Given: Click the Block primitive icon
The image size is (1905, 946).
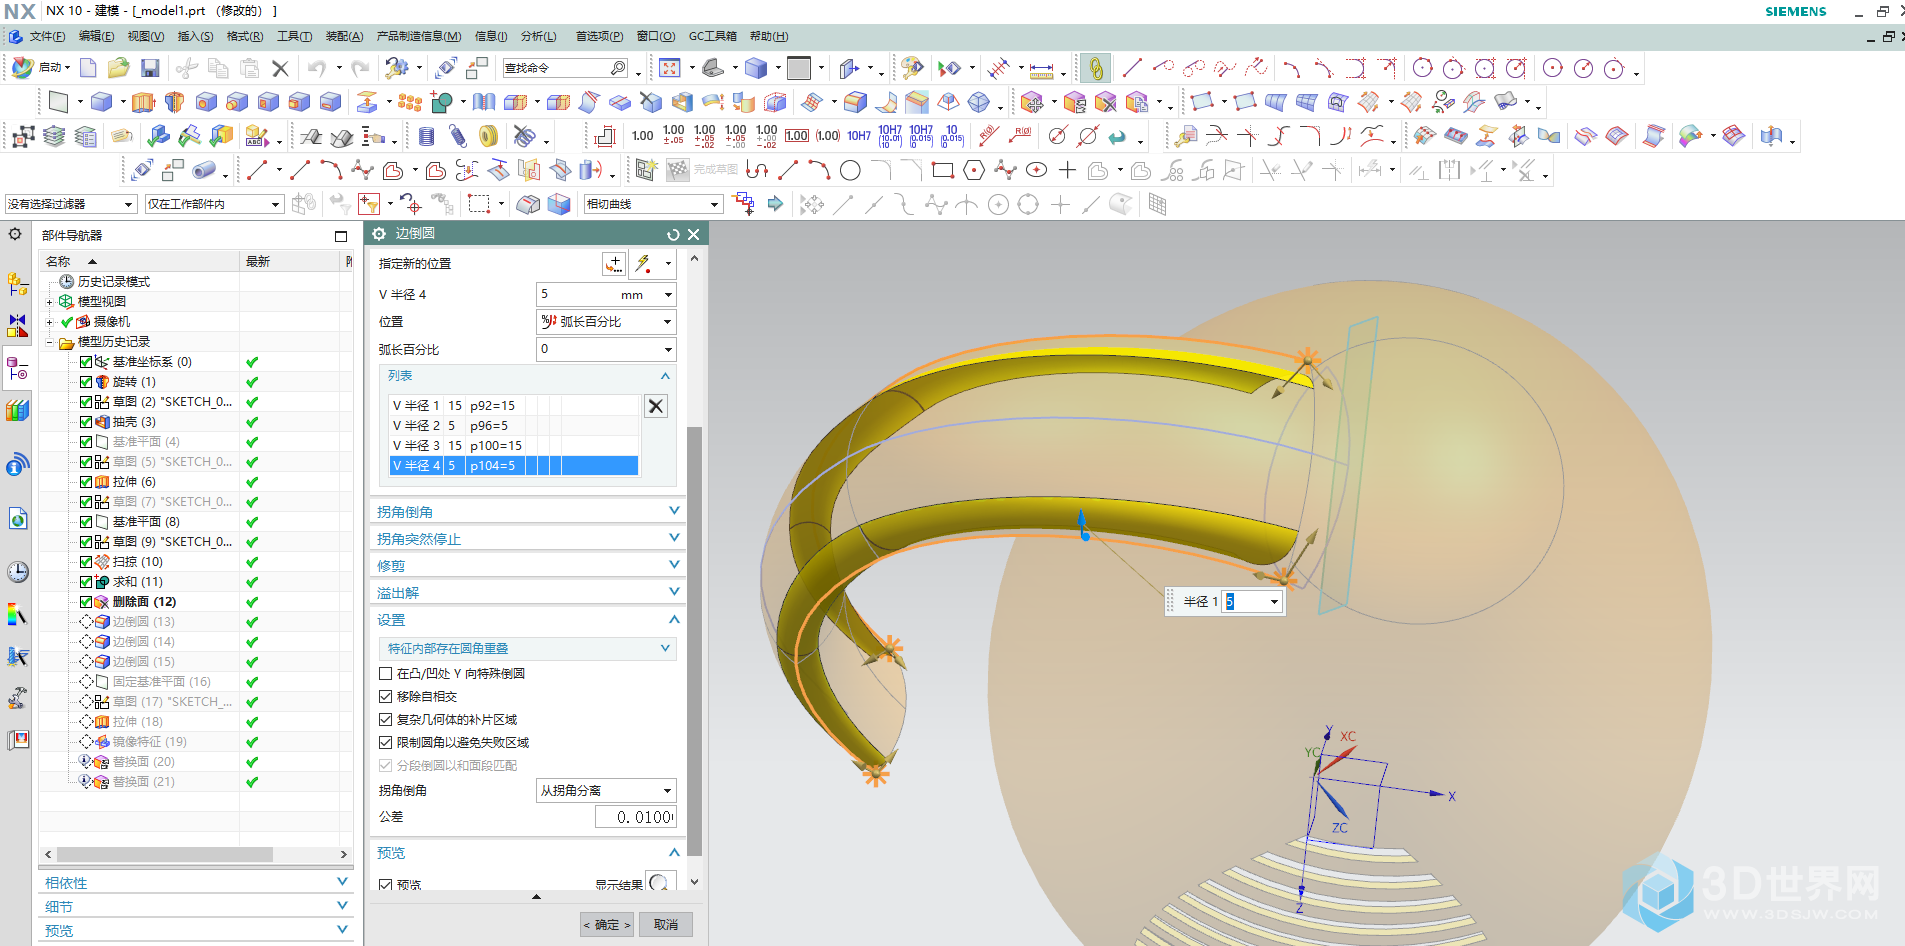Looking at the screenshot, I should (101, 102).
